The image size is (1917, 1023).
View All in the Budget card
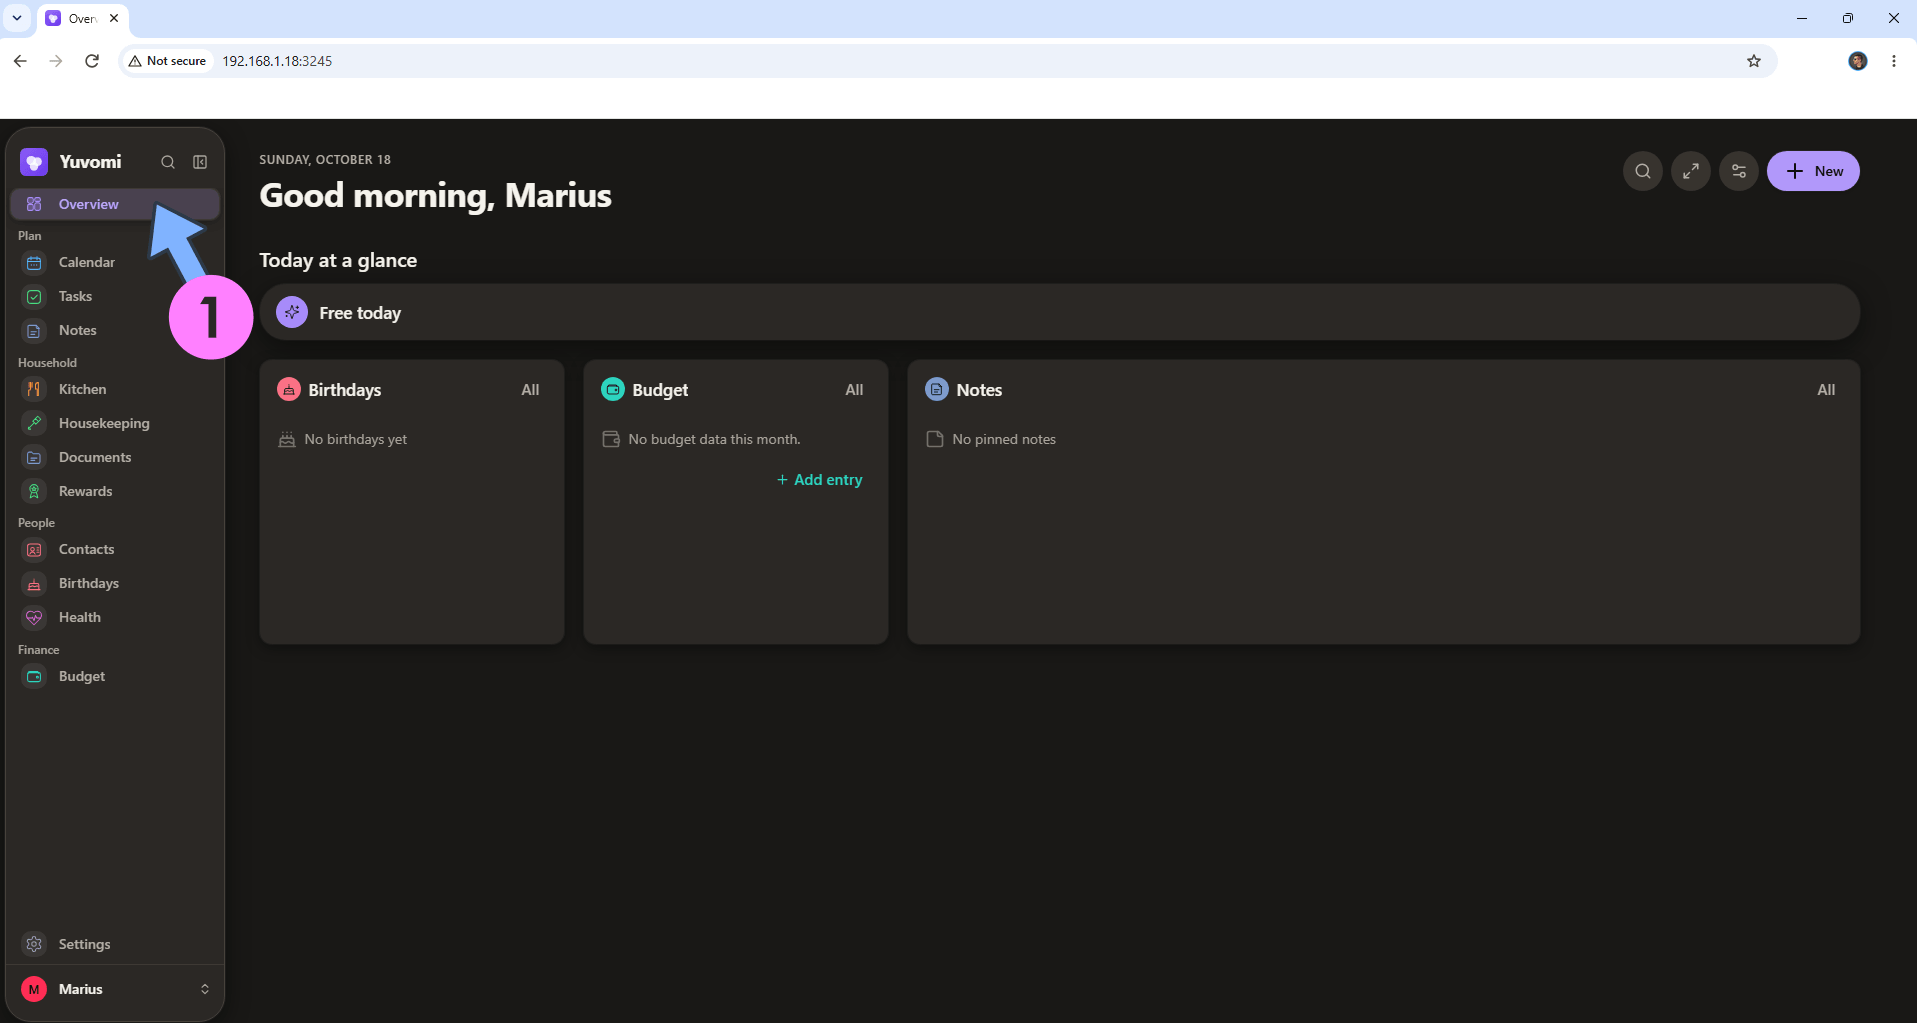[854, 390]
